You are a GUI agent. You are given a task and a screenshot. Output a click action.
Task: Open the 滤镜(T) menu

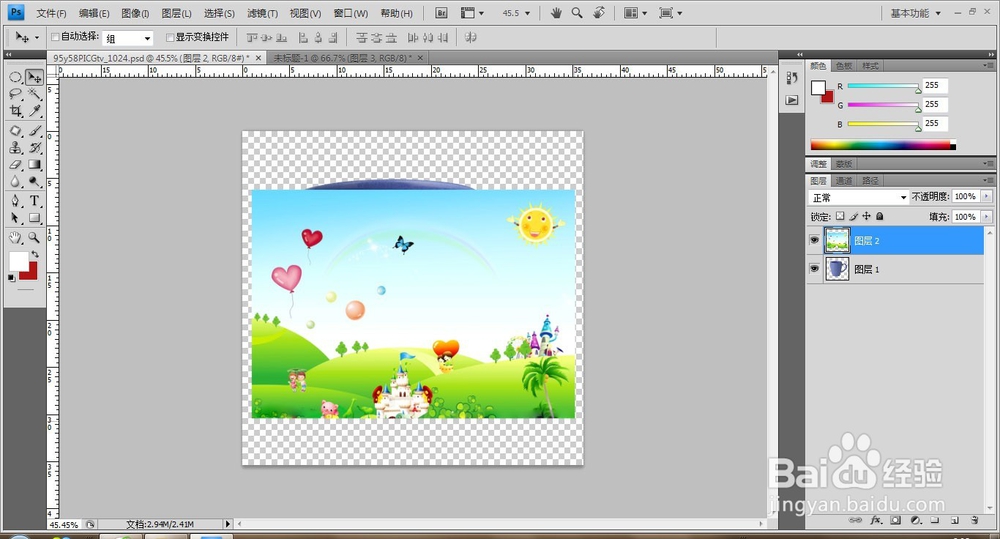pyautogui.click(x=262, y=13)
